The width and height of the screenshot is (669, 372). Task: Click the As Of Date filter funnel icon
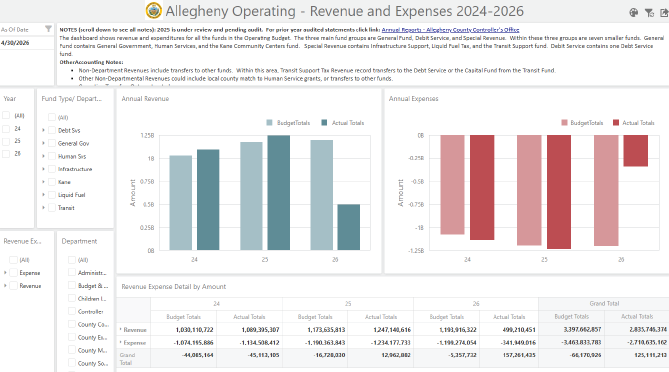[48, 29]
